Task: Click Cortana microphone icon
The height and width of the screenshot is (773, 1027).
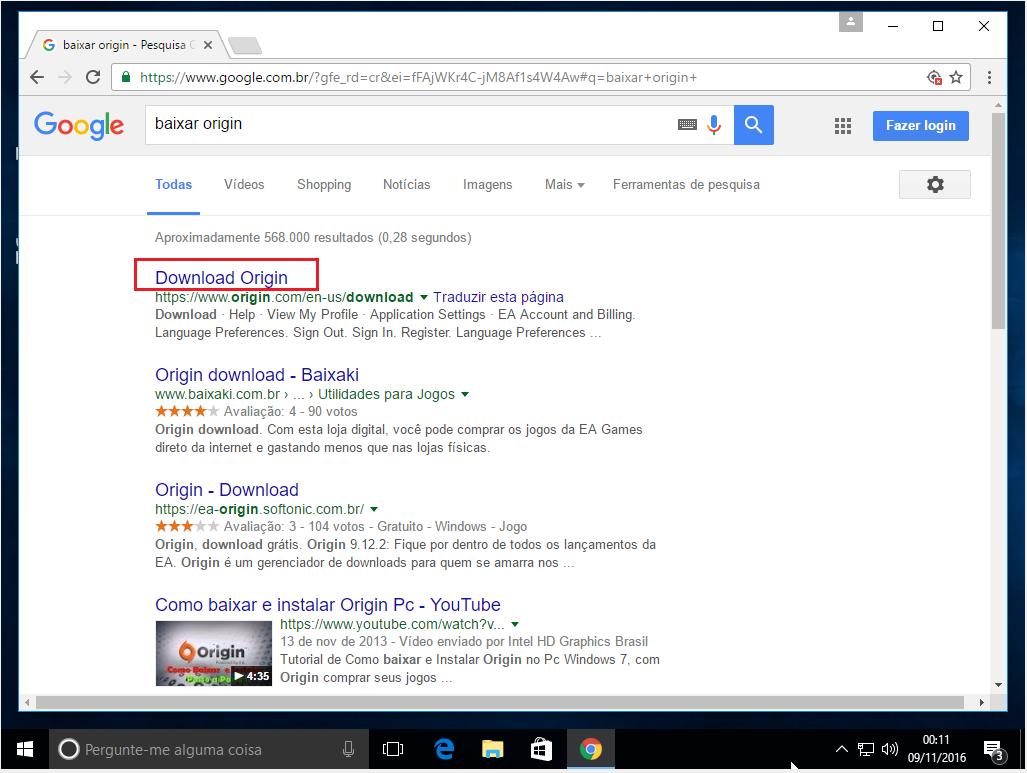Action: pyautogui.click(x=348, y=749)
